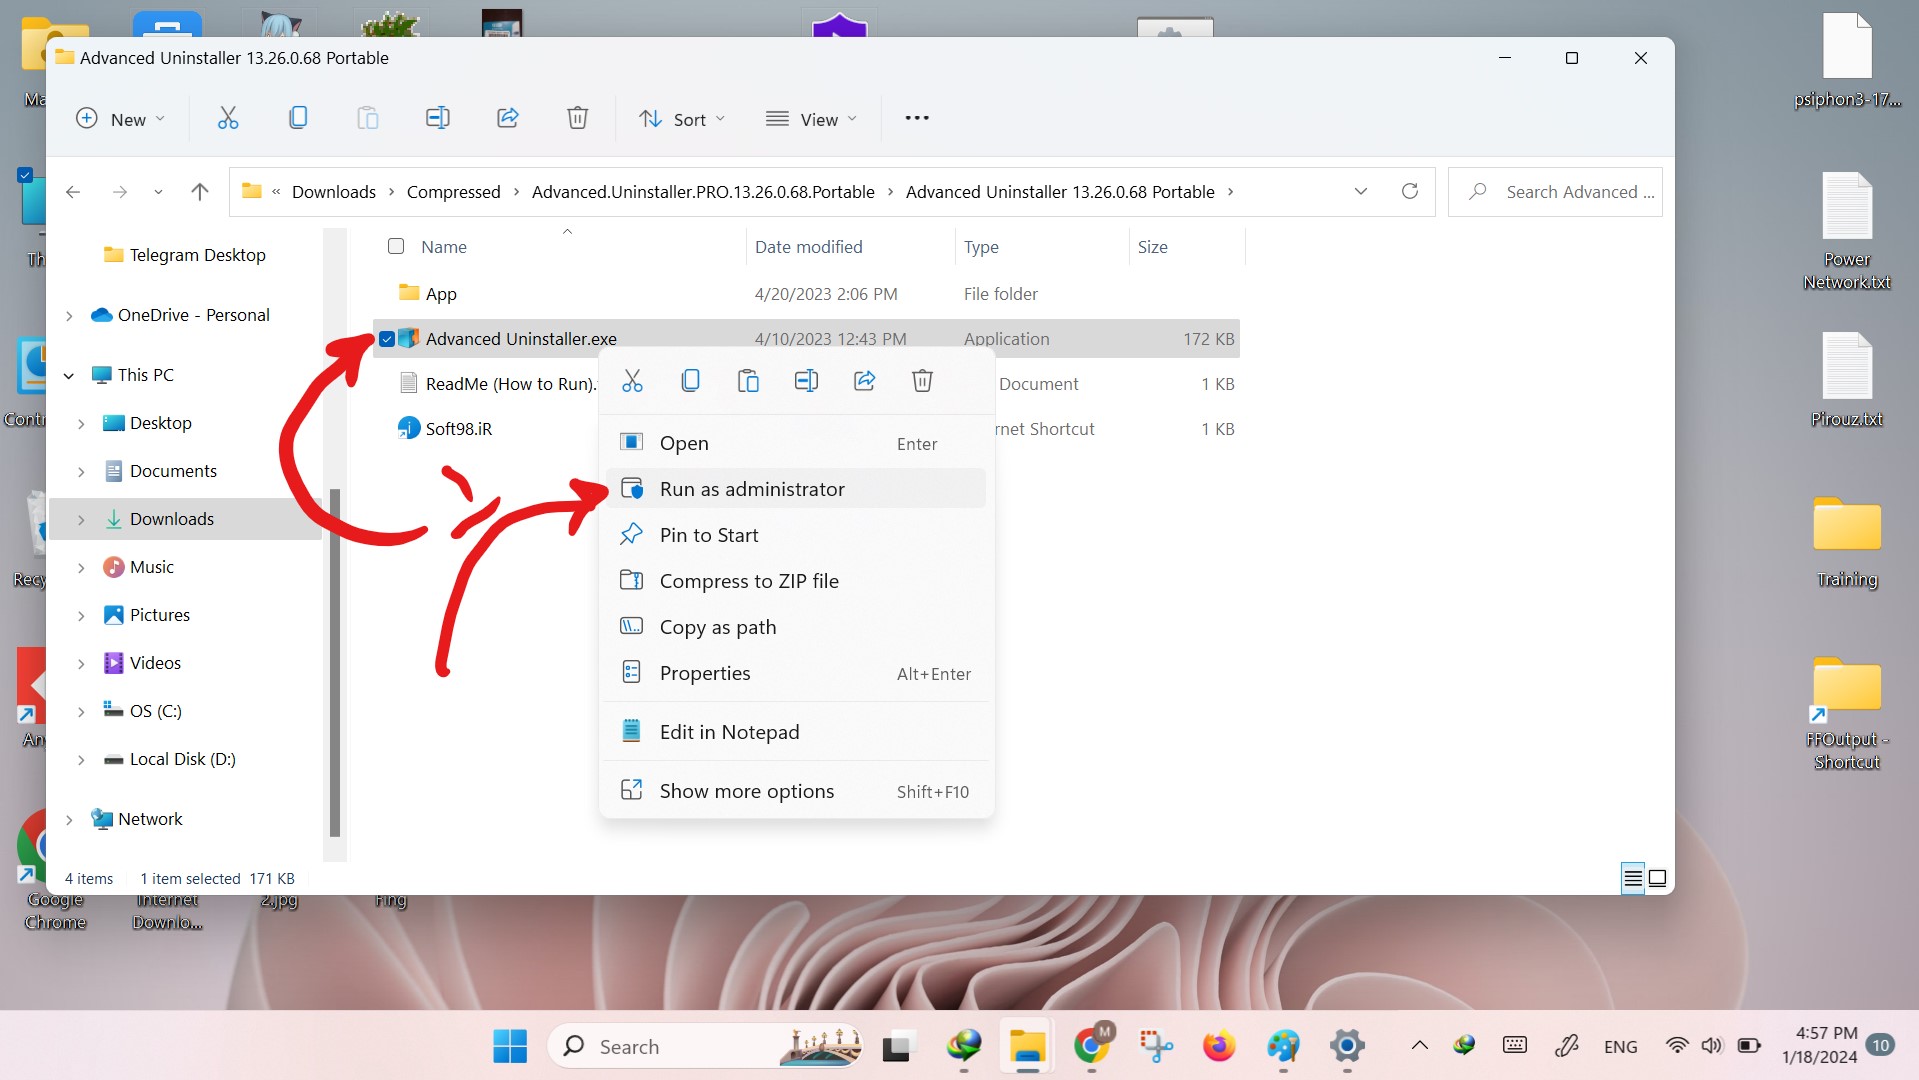Expand the OneDrive - Personal tree node
1919x1080 pixels.
pos(69,316)
